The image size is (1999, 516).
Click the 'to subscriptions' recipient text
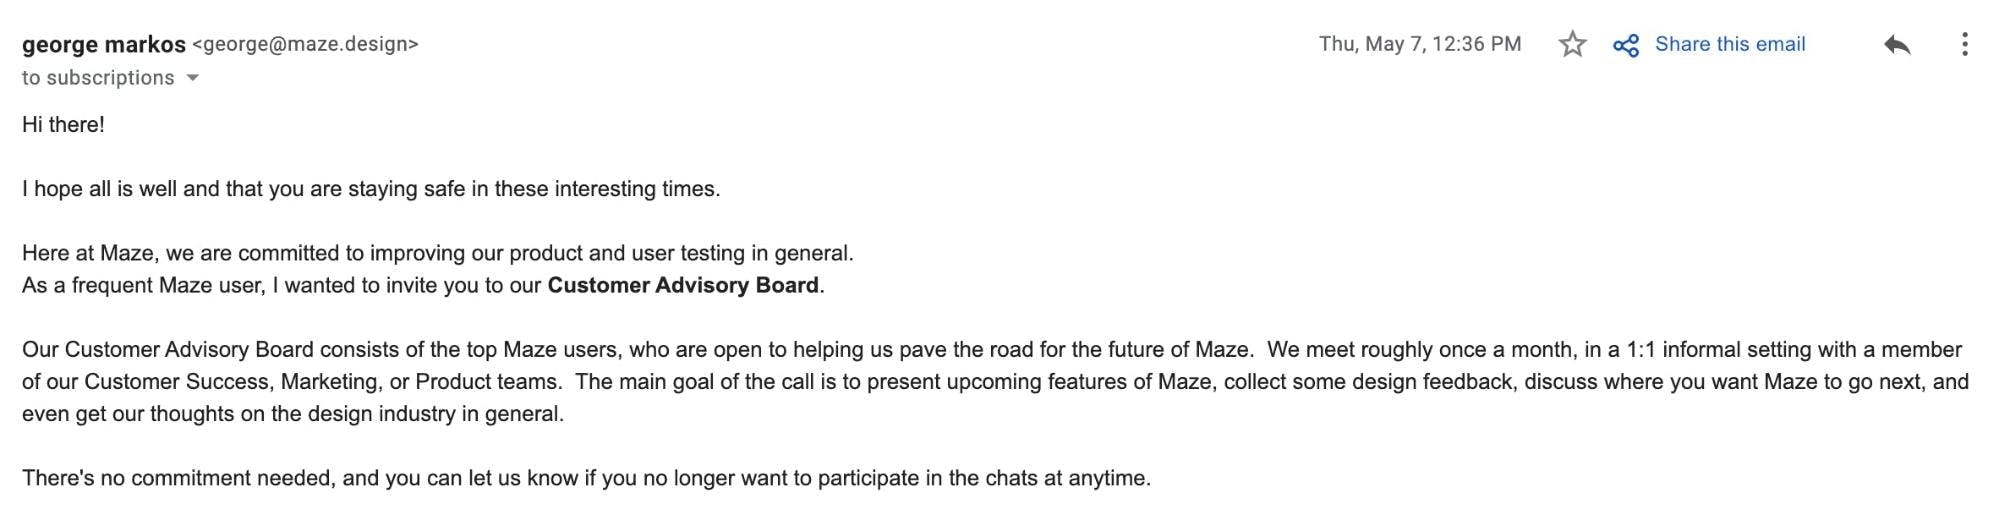tap(98, 78)
